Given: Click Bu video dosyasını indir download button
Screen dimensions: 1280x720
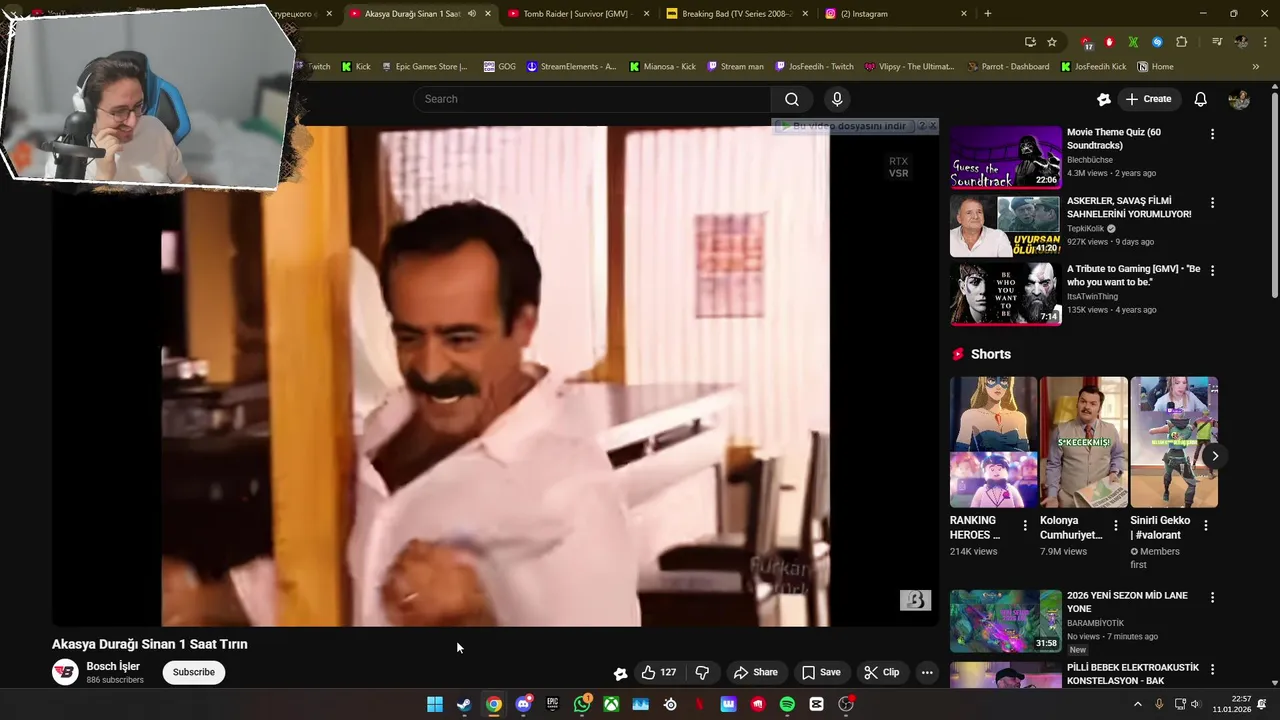Looking at the screenshot, I should pos(844,126).
